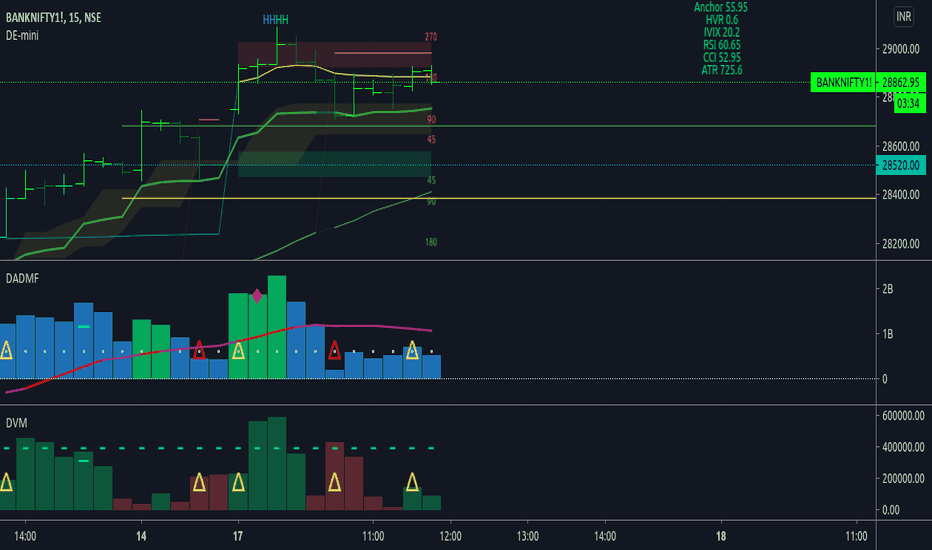932x550 pixels.
Task: Click the HVR 0.6 stat text
Action: [x=722, y=20]
